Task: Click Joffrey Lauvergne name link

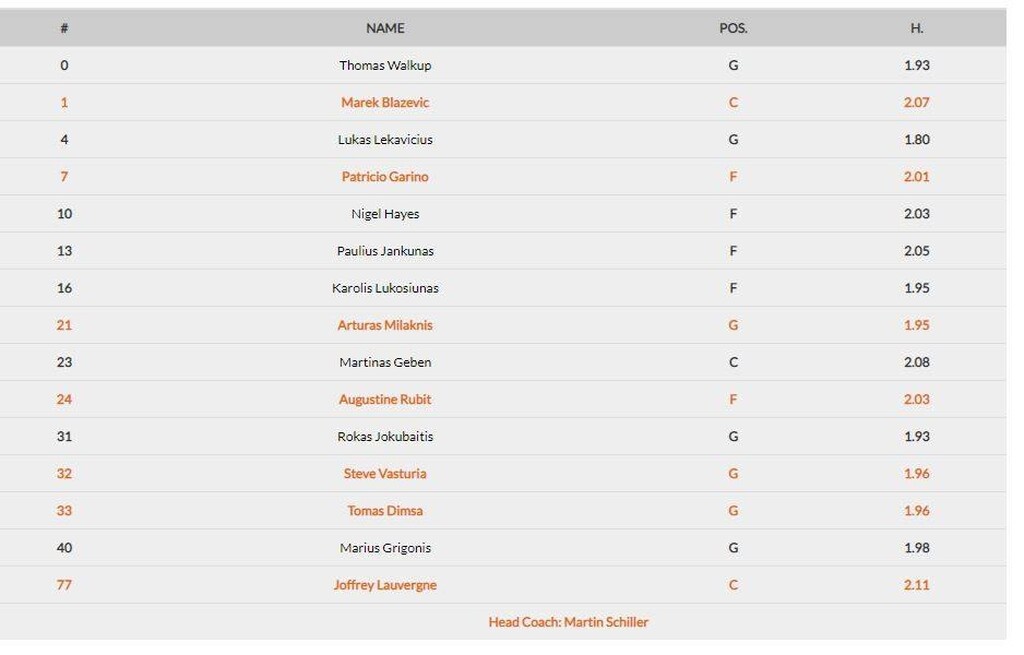Action: tap(385, 585)
